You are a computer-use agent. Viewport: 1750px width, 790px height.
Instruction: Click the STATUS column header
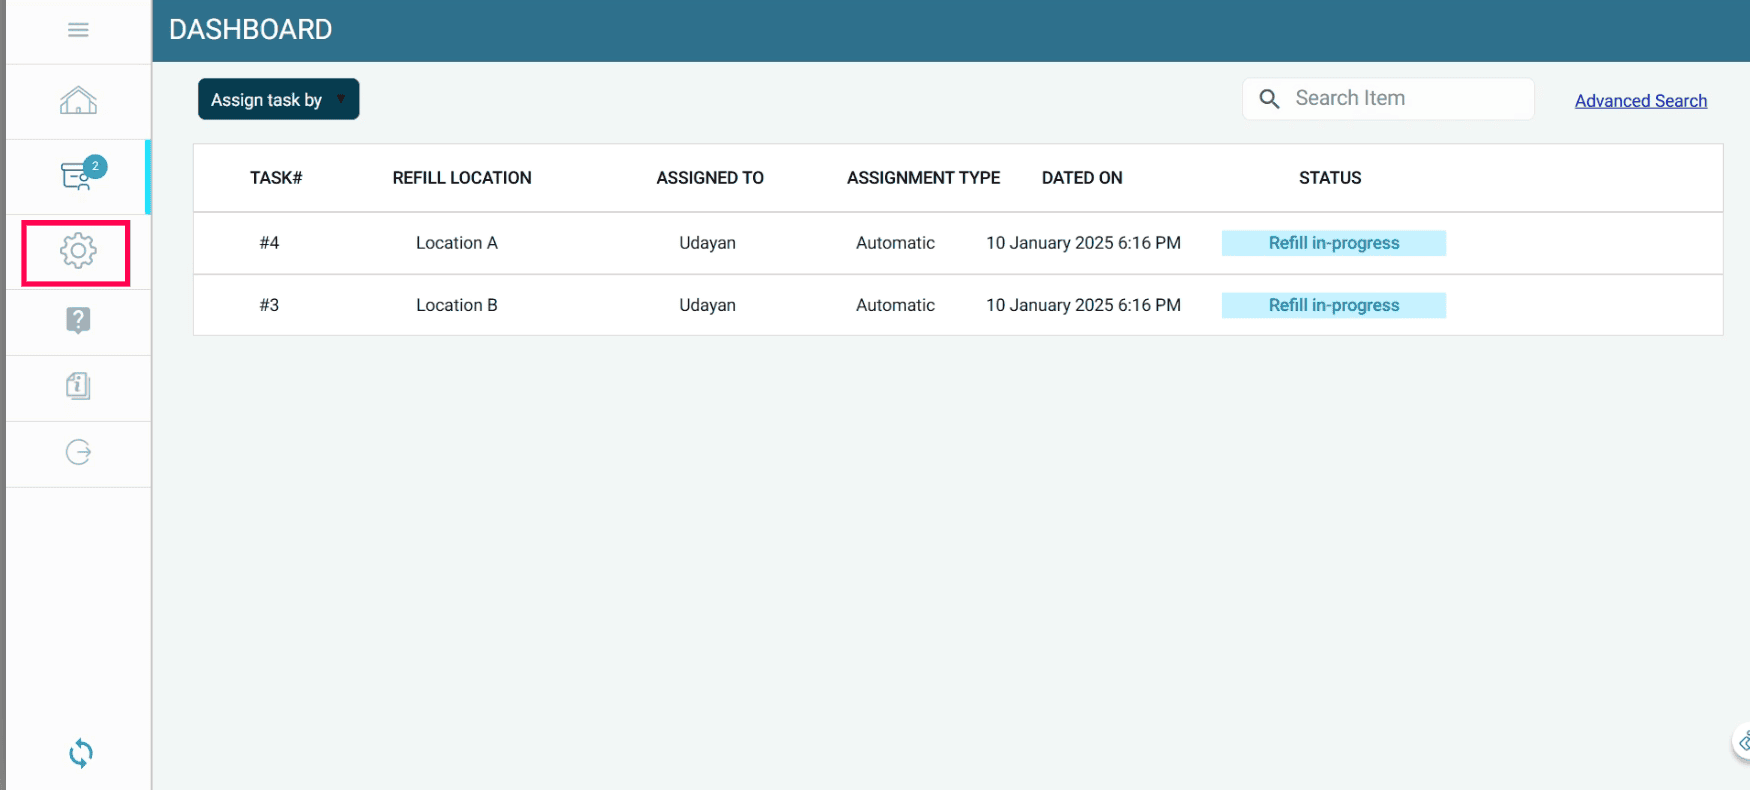point(1329,178)
